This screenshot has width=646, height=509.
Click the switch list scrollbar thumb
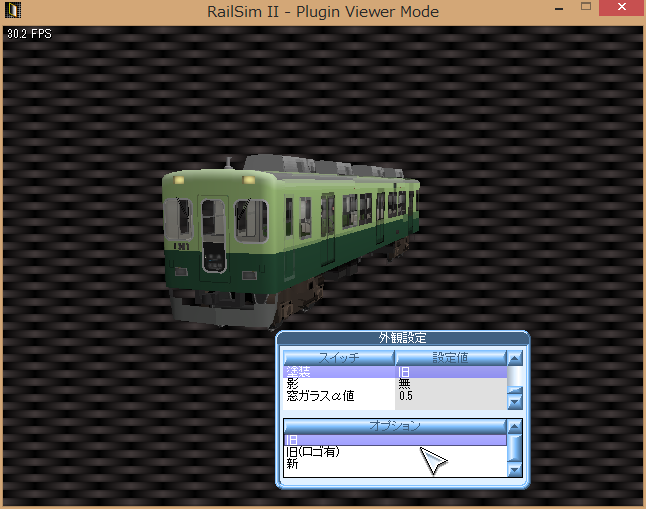pyautogui.click(x=515, y=389)
